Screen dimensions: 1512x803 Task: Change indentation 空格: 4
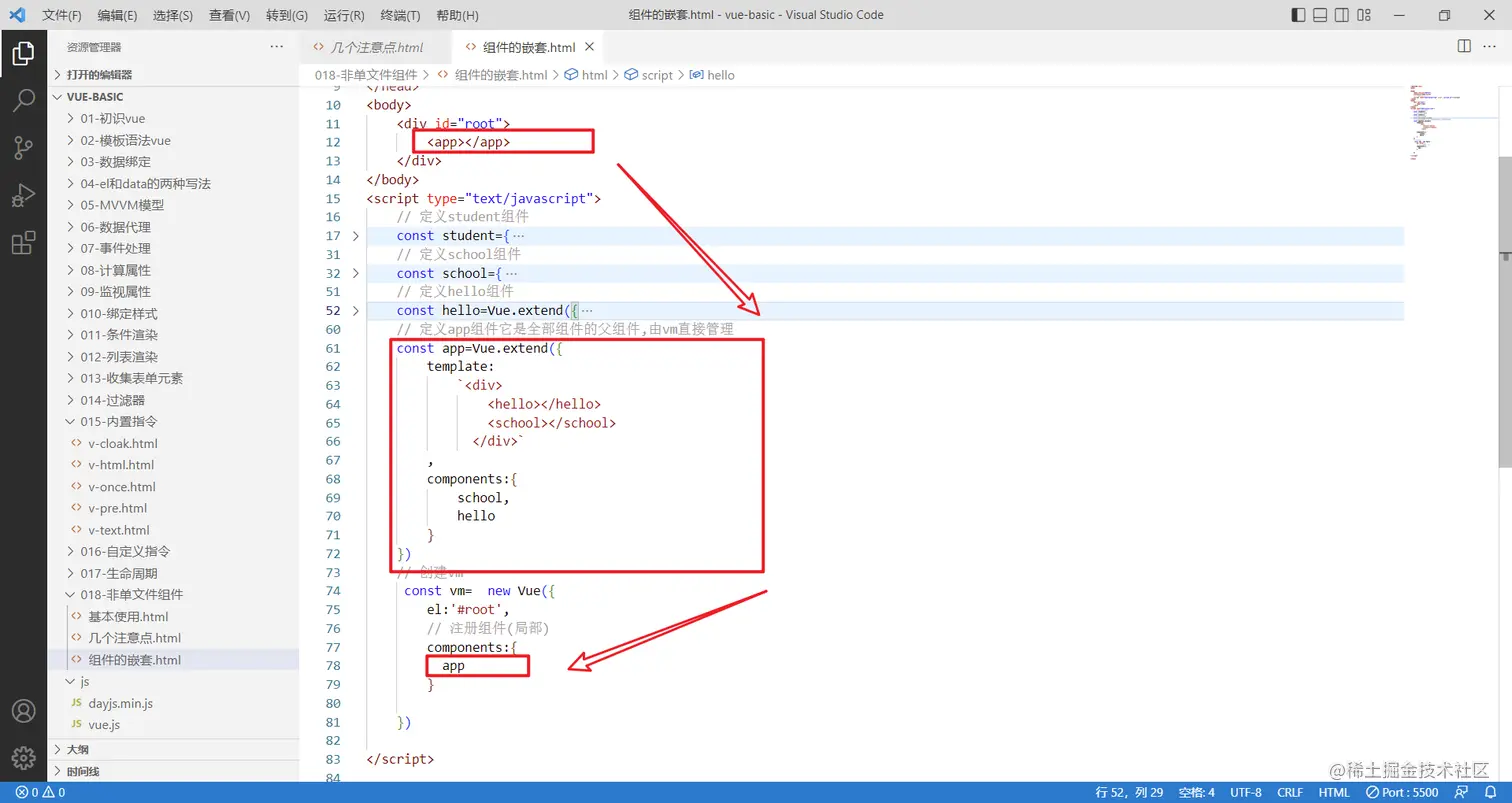[1196, 792]
